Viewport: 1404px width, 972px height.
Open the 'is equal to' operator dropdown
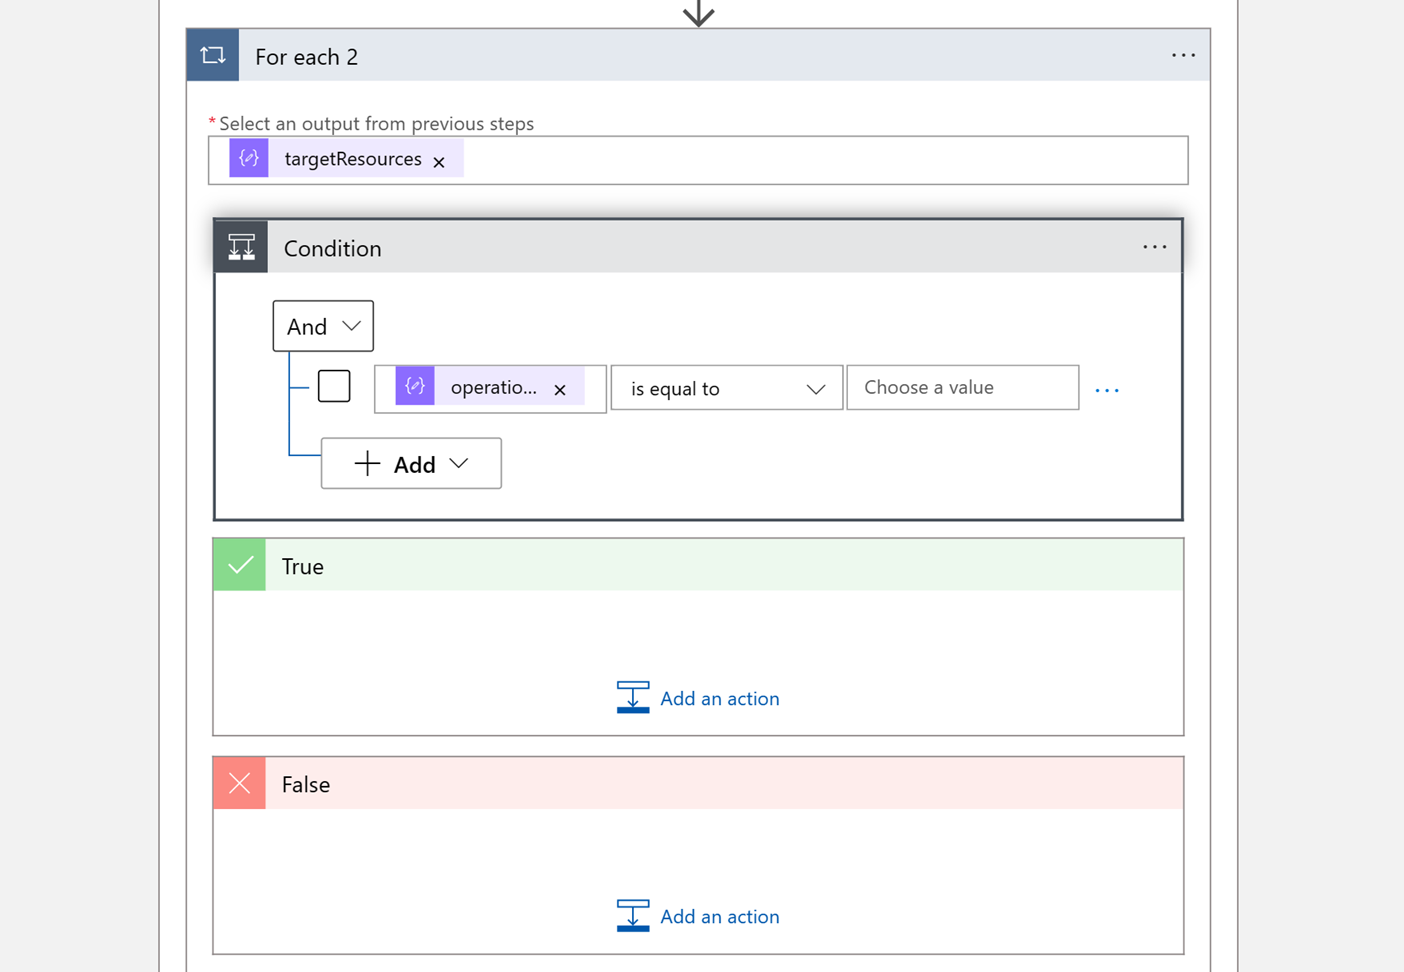click(x=726, y=388)
